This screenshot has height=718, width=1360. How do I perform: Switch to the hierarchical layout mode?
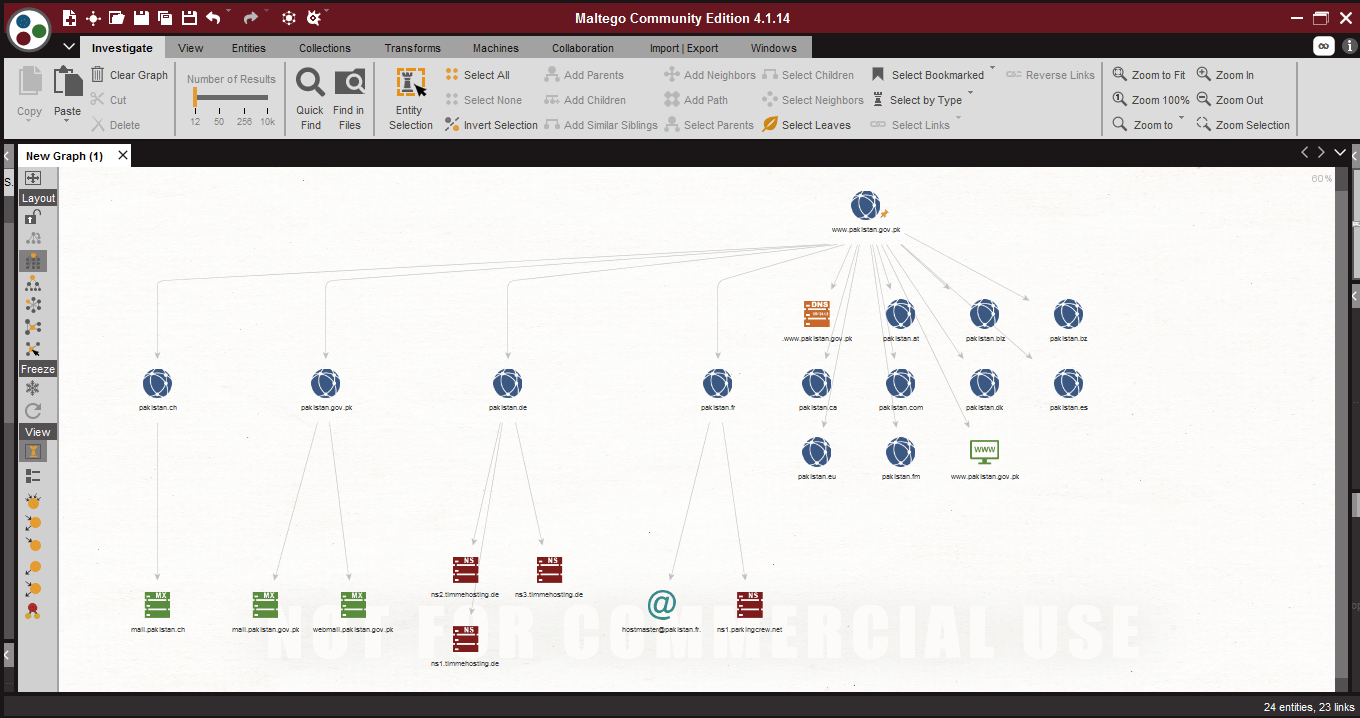tap(33, 283)
